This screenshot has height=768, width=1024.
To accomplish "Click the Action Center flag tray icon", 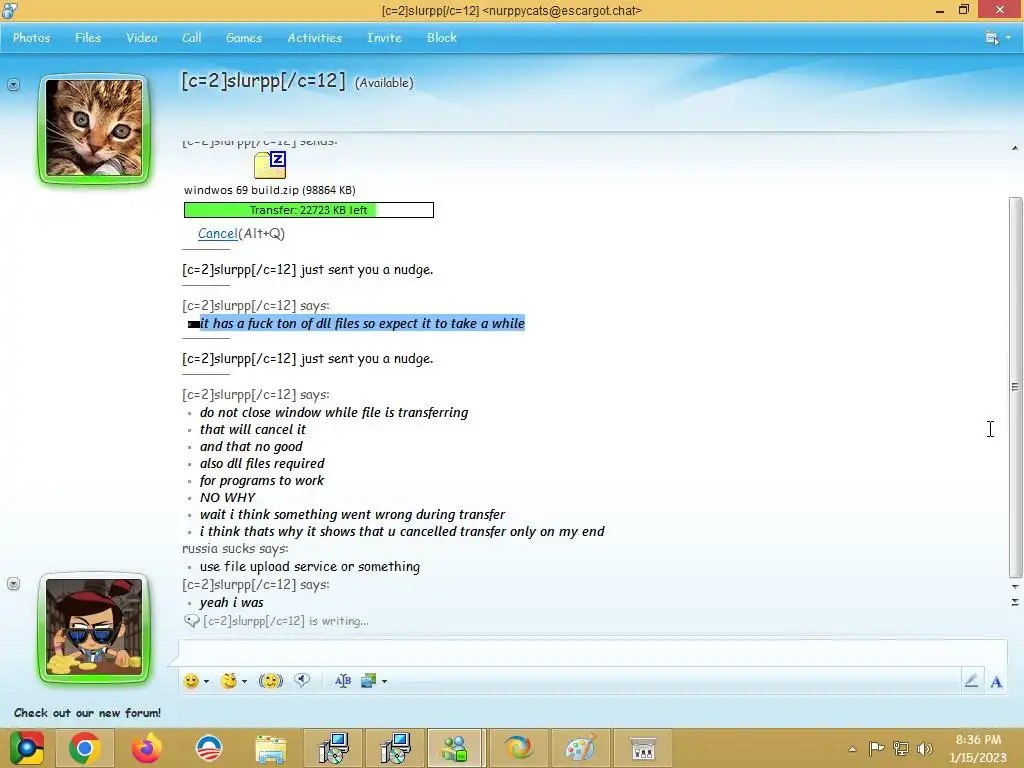I will pos(876,748).
